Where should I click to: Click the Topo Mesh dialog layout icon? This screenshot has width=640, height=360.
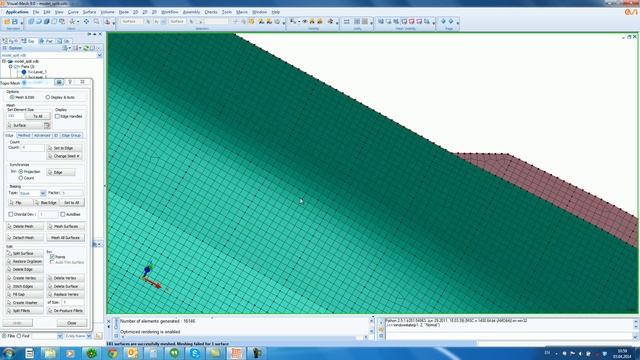point(59,82)
